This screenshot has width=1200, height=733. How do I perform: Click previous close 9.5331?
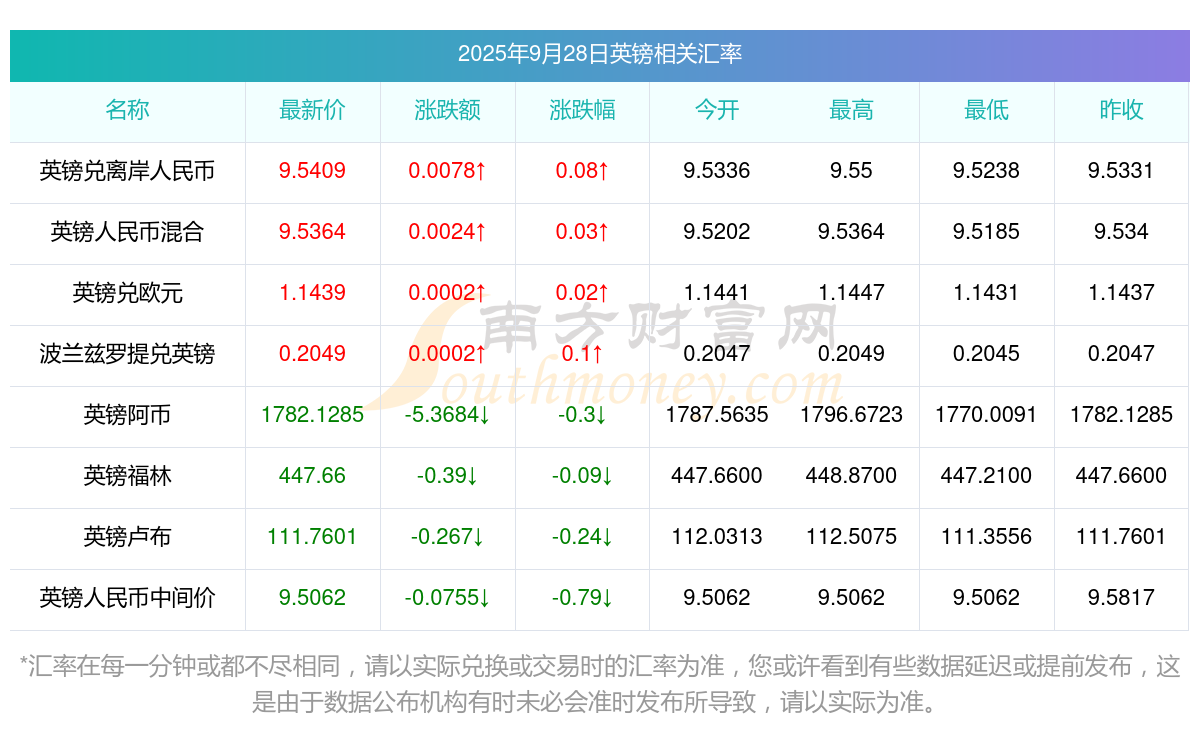pos(1121,171)
